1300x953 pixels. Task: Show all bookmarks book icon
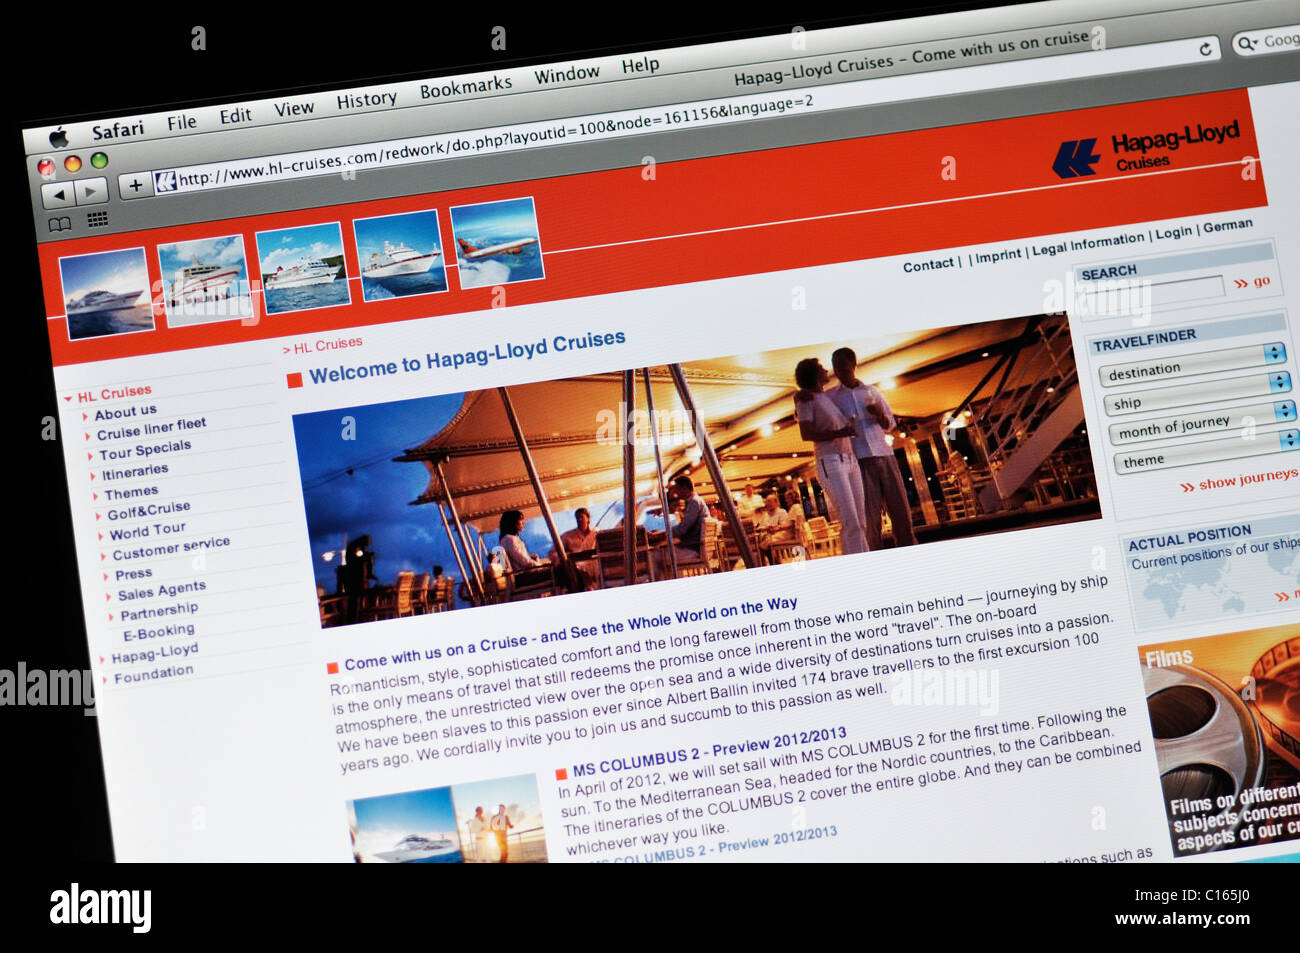pos(60,224)
